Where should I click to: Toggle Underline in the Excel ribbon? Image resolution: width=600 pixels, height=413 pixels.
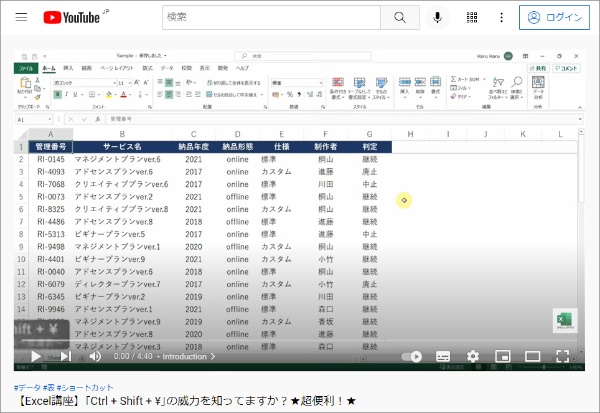tap(75, 94)
